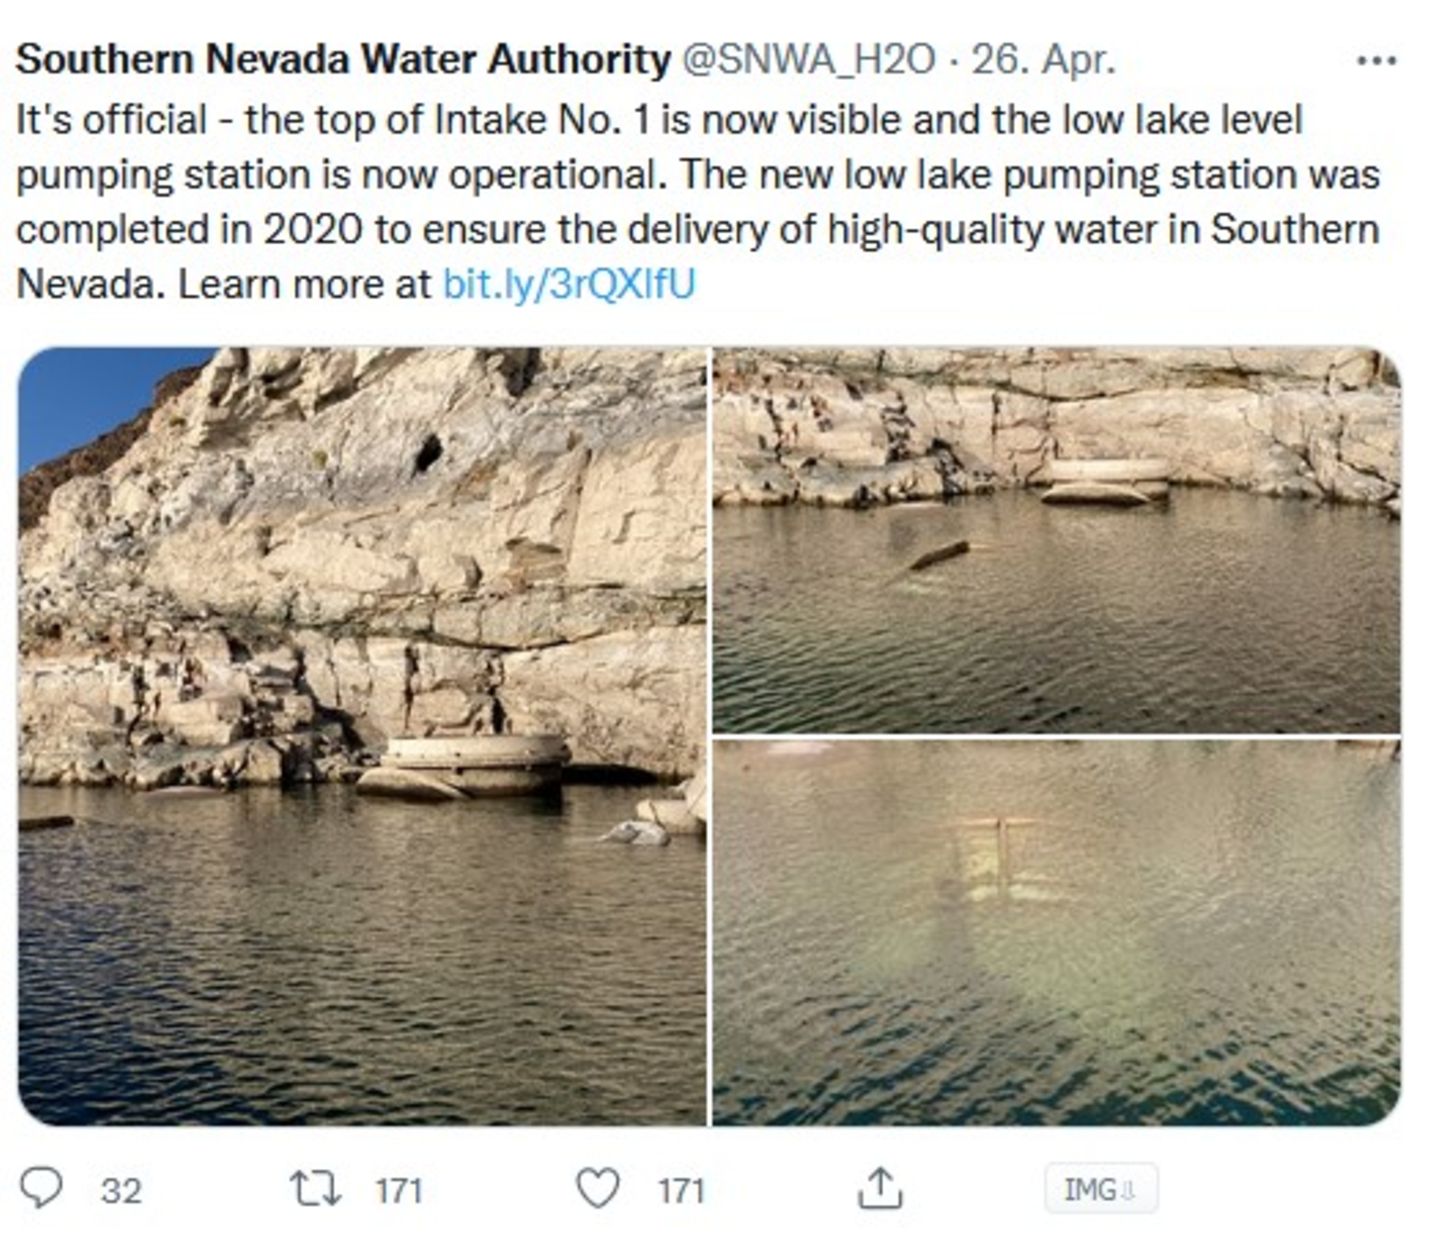Click the @SNWA_H2O handle
Image resolution: width=1440 pixels, height=1245 pixels.
tap(808, 60)
